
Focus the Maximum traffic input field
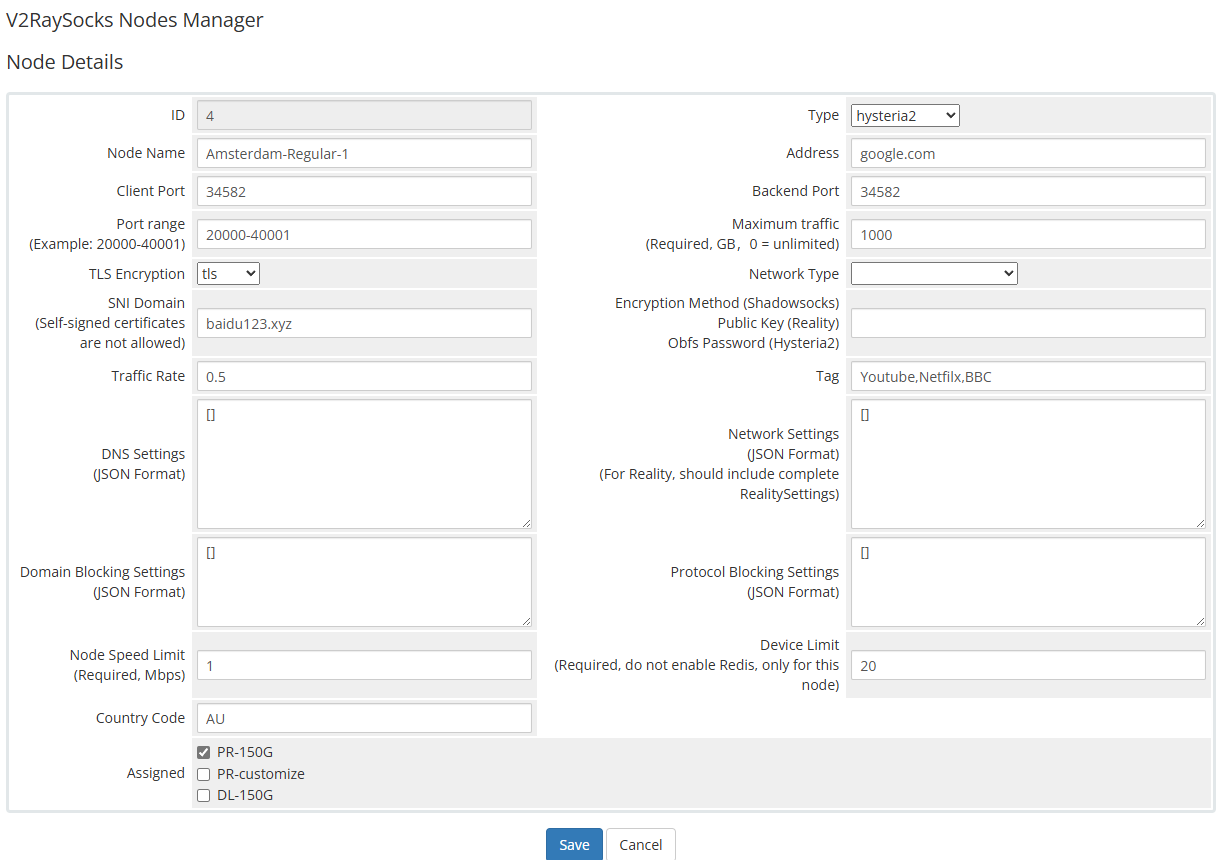(1028, 235)
